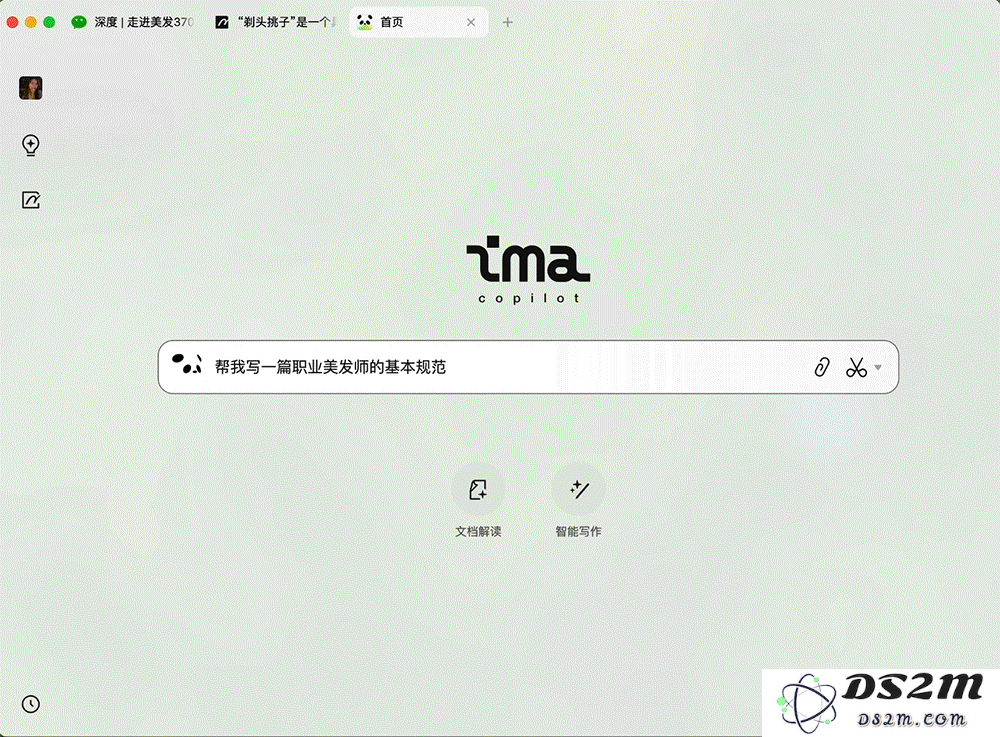Click the ima copilot logo
The width and height of the screenshot is (1000, 737).
[x=528, y=270]
